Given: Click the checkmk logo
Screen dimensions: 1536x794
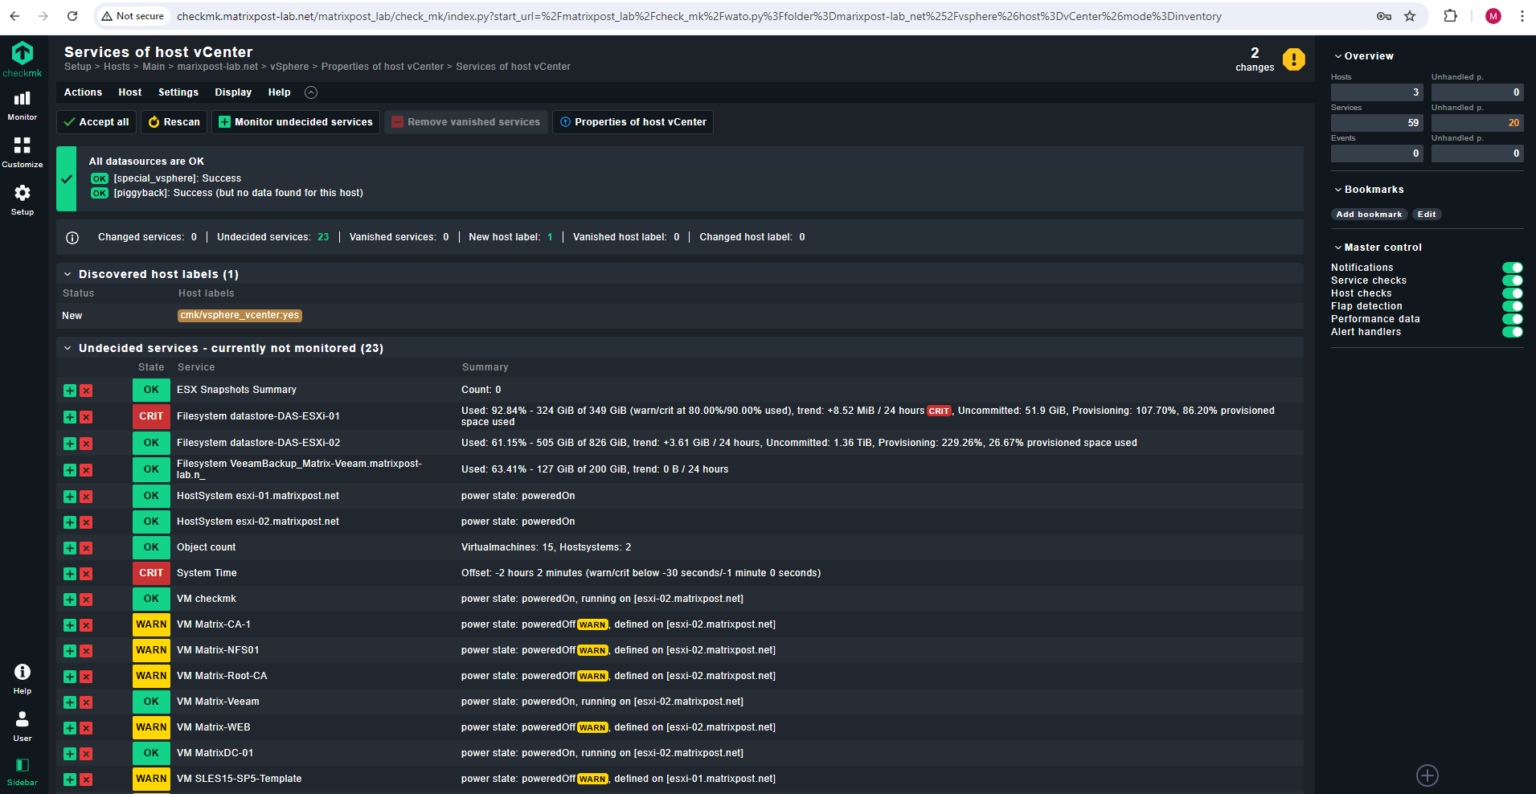Looking at the screenshot, I should coord(22,57).
